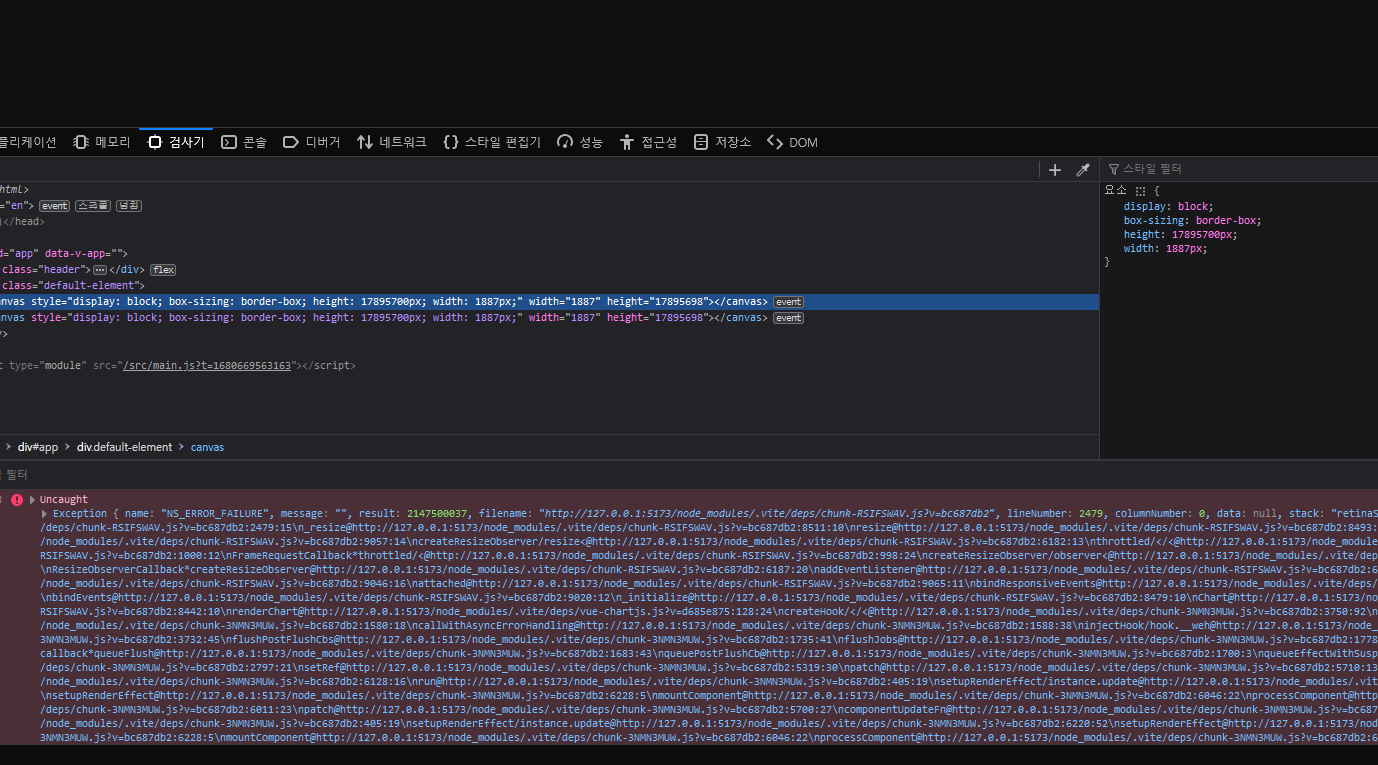Click the curly braces icon on 스타일 편집기 tab
1378x765 pixels.
point(451,142)
